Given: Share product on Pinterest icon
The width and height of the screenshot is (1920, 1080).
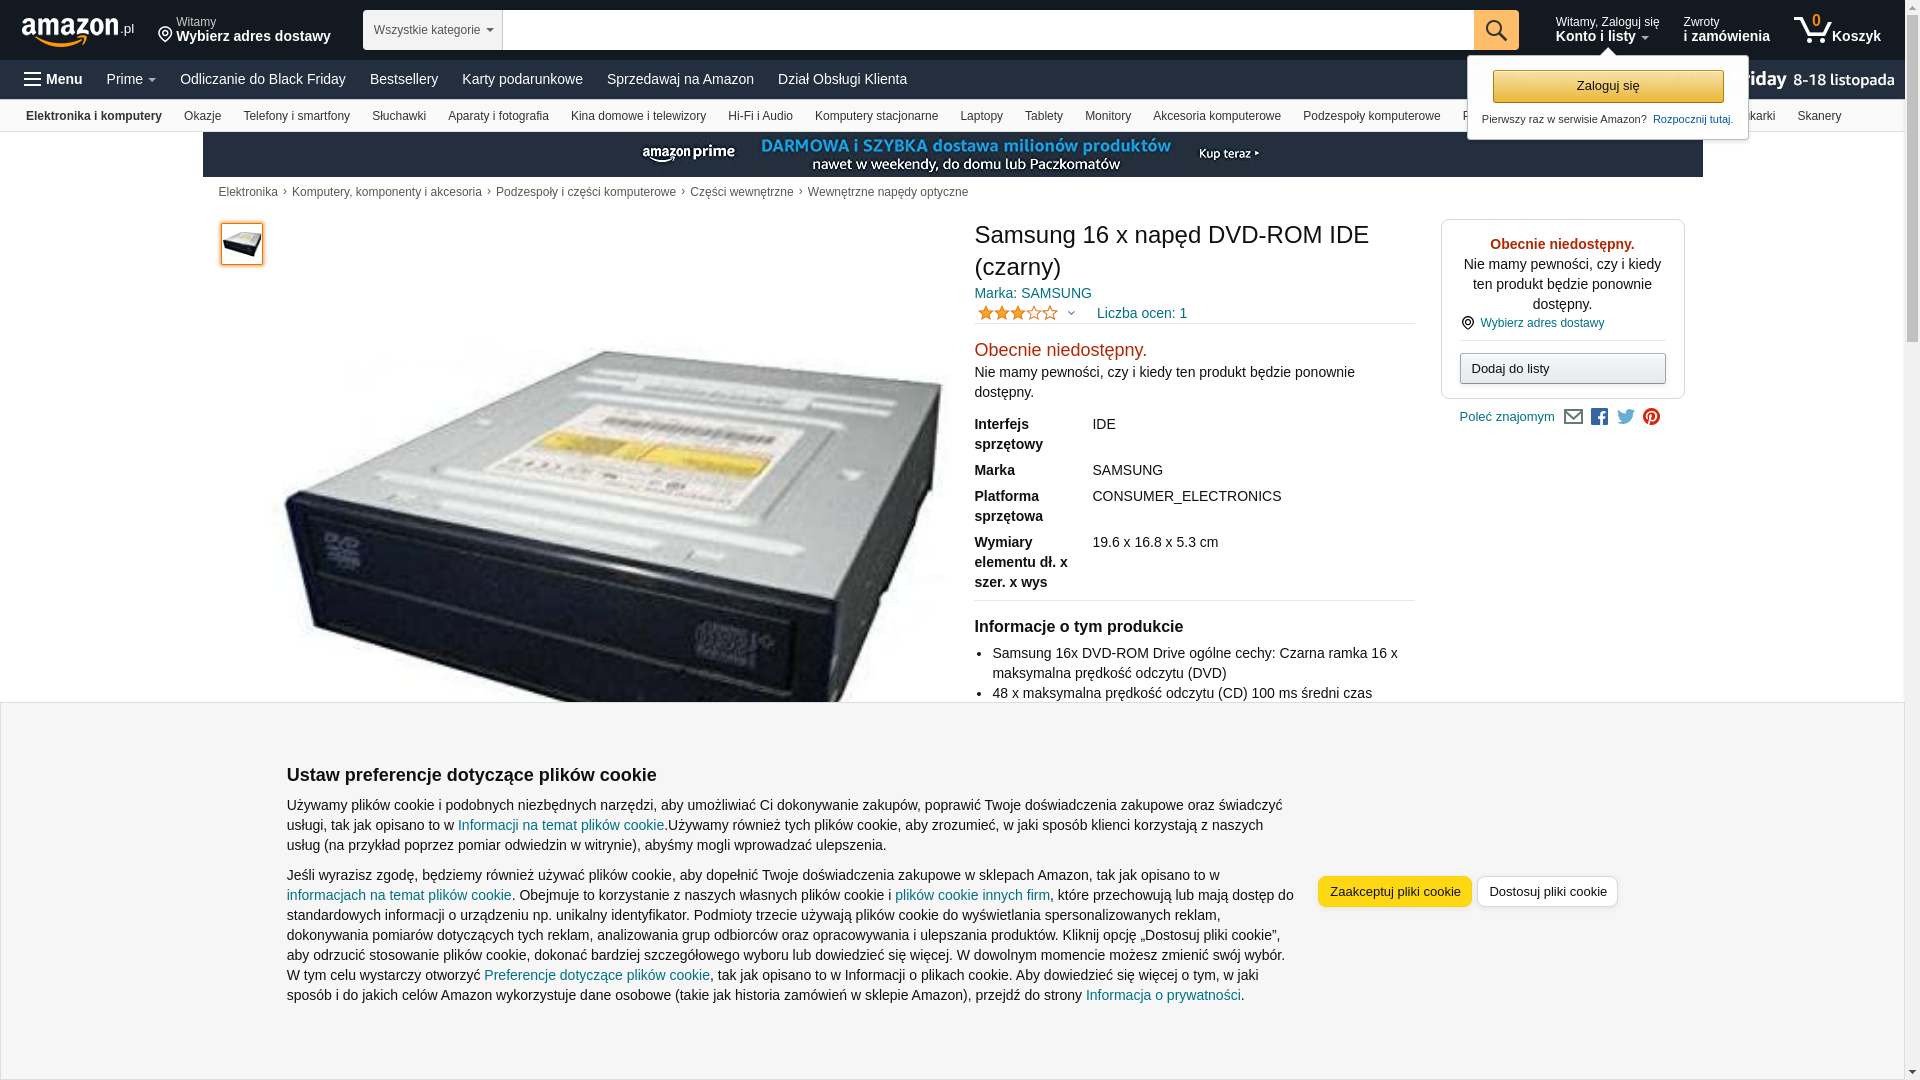Looking at the screenshot, I should click(x=1651, y=417).
